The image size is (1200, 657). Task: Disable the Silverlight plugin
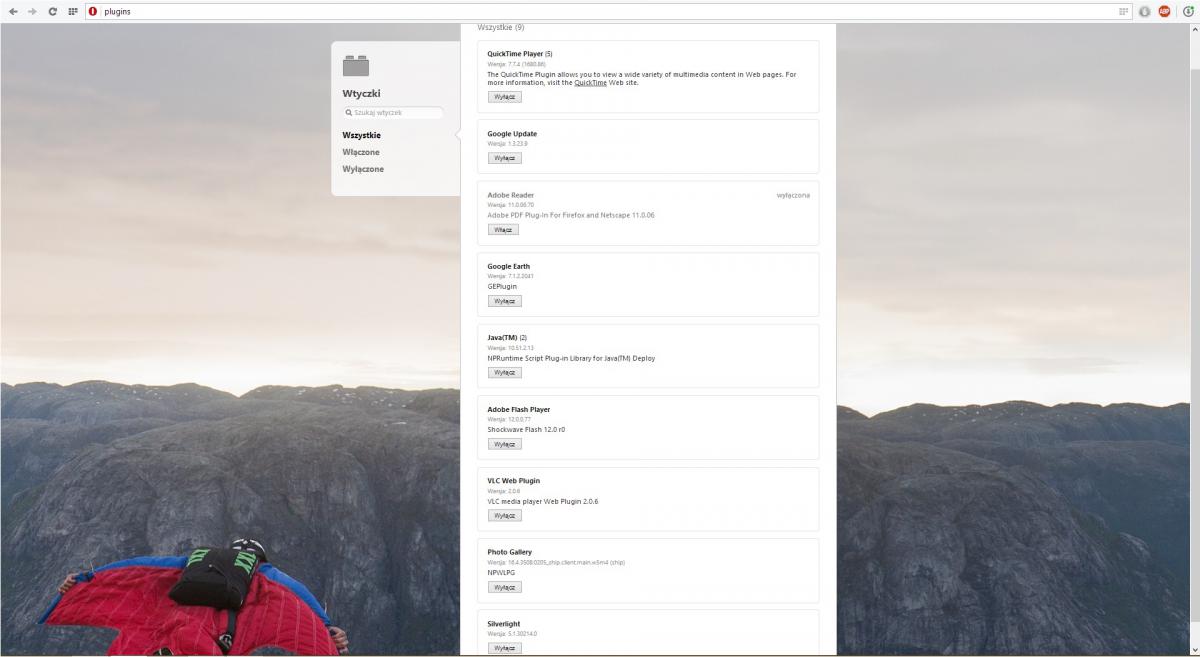(x=504, y=648)
